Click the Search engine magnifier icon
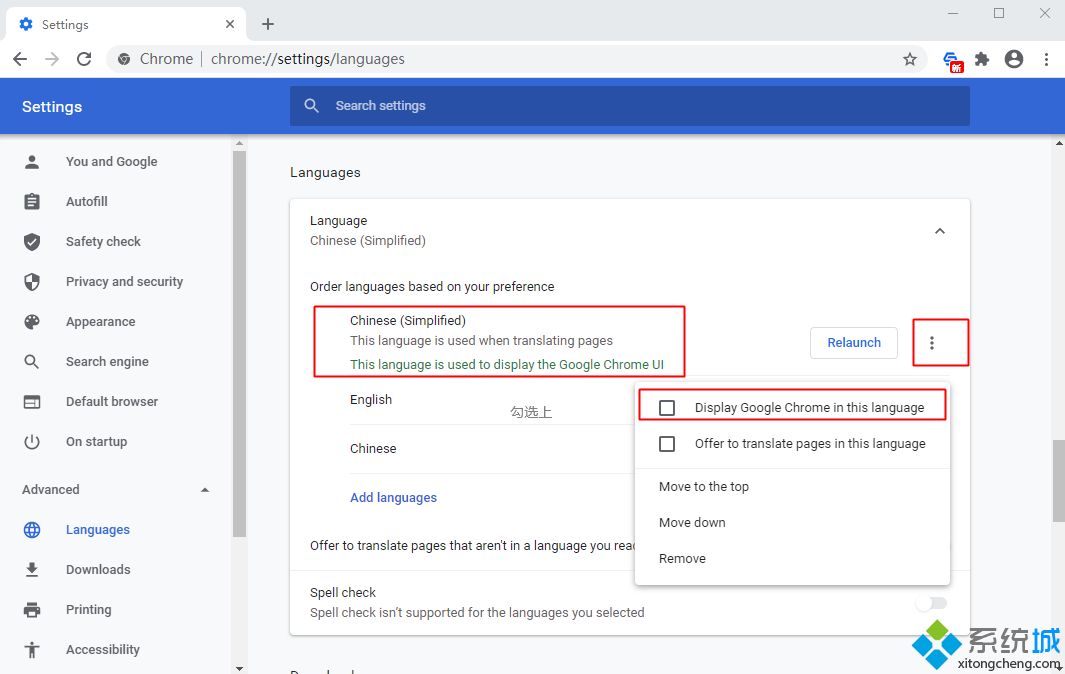The width and height of the screenshot is (1065, 674). coord(32,361)
